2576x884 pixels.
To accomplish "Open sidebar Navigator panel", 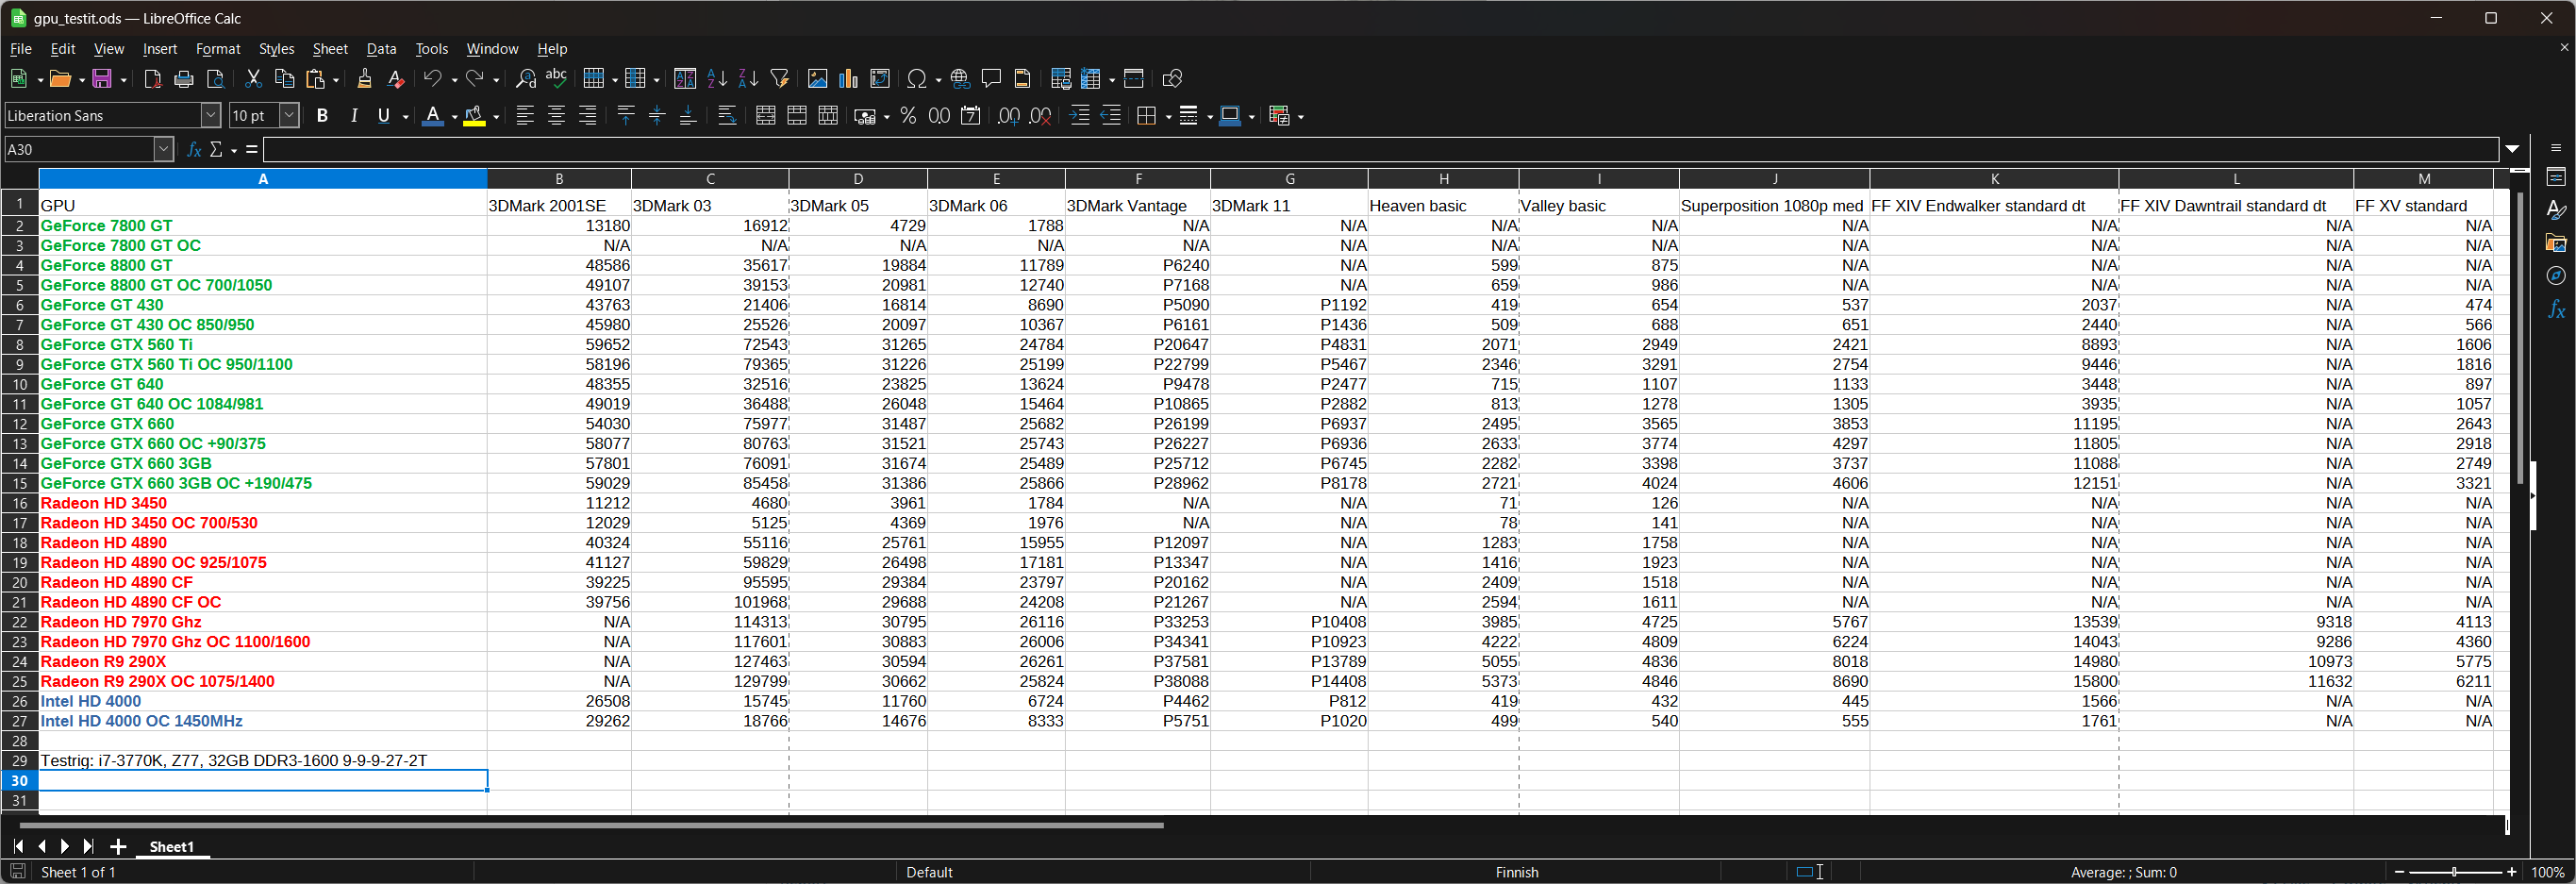I will (2556, 276).
